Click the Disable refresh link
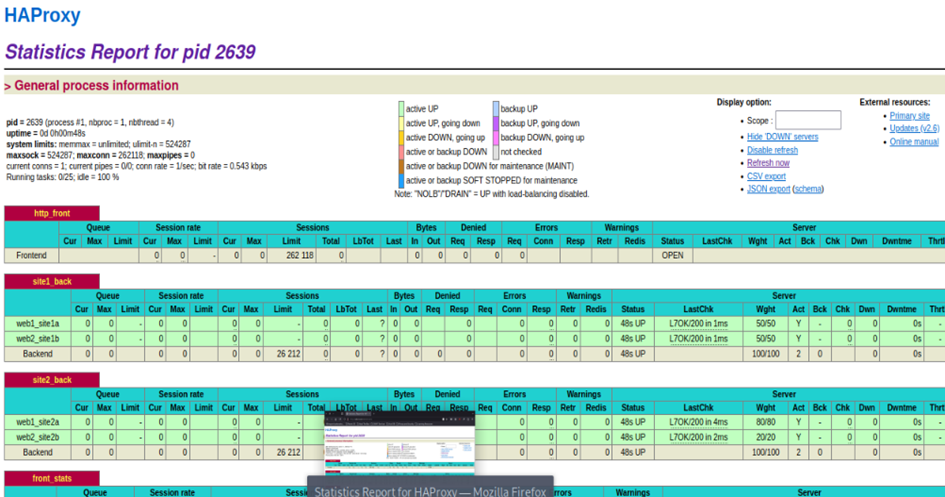This screenshot has height=497, width=945. pos(772,150)
